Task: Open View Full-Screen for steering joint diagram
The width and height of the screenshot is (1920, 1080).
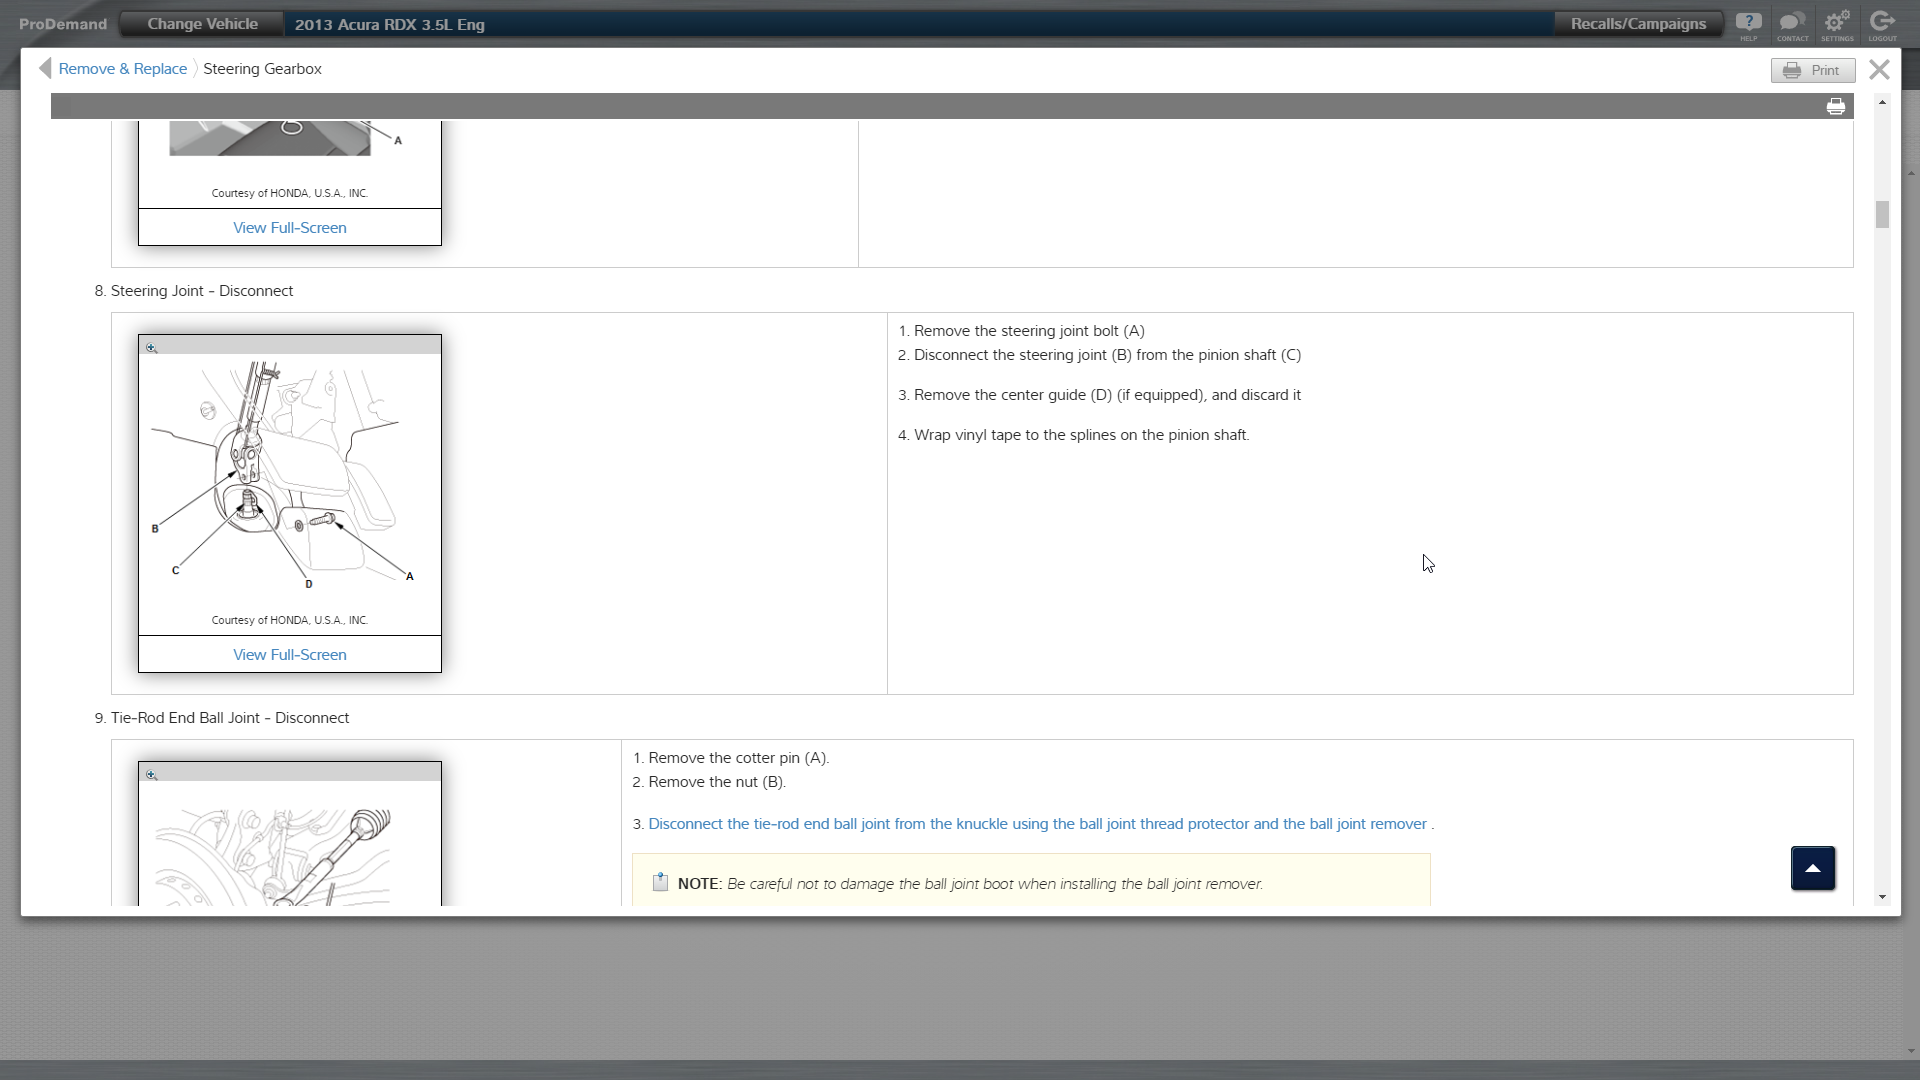Action: click(x=290, y=655)
